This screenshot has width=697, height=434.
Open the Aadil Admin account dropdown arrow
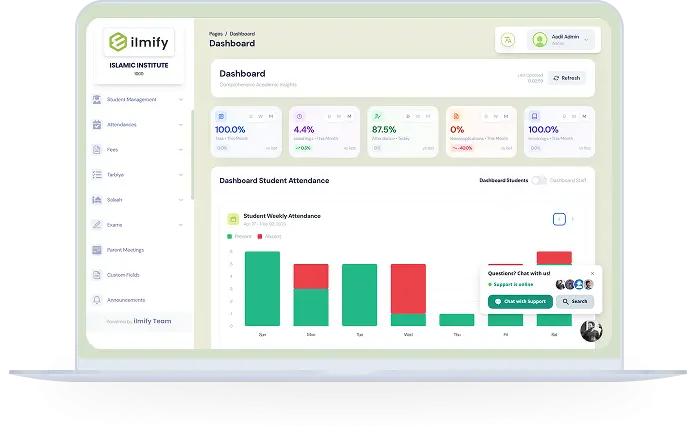tap(586, 40)
